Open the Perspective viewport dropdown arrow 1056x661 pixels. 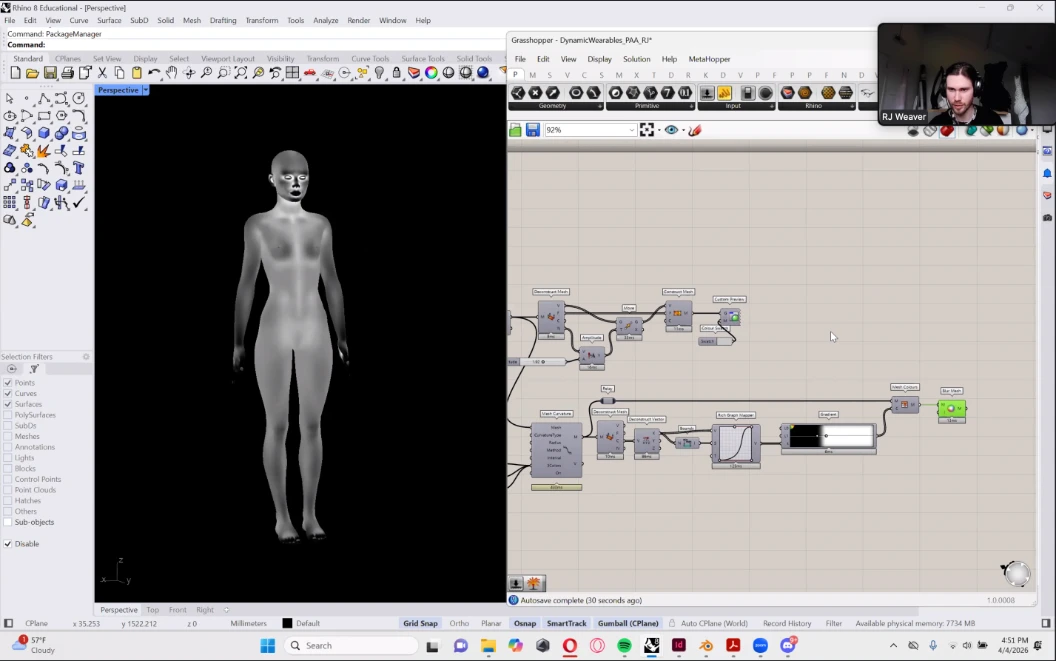(x=145, y=90)
